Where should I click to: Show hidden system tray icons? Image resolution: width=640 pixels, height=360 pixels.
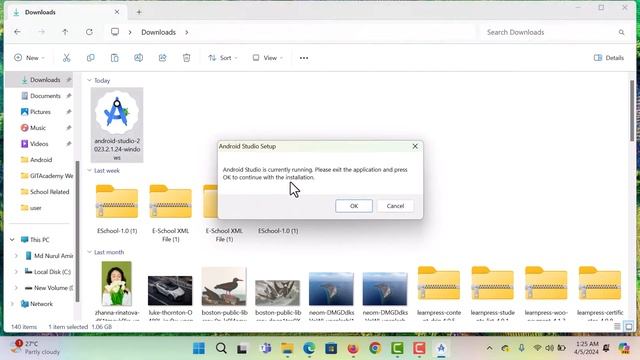click(x=489, y=348)
